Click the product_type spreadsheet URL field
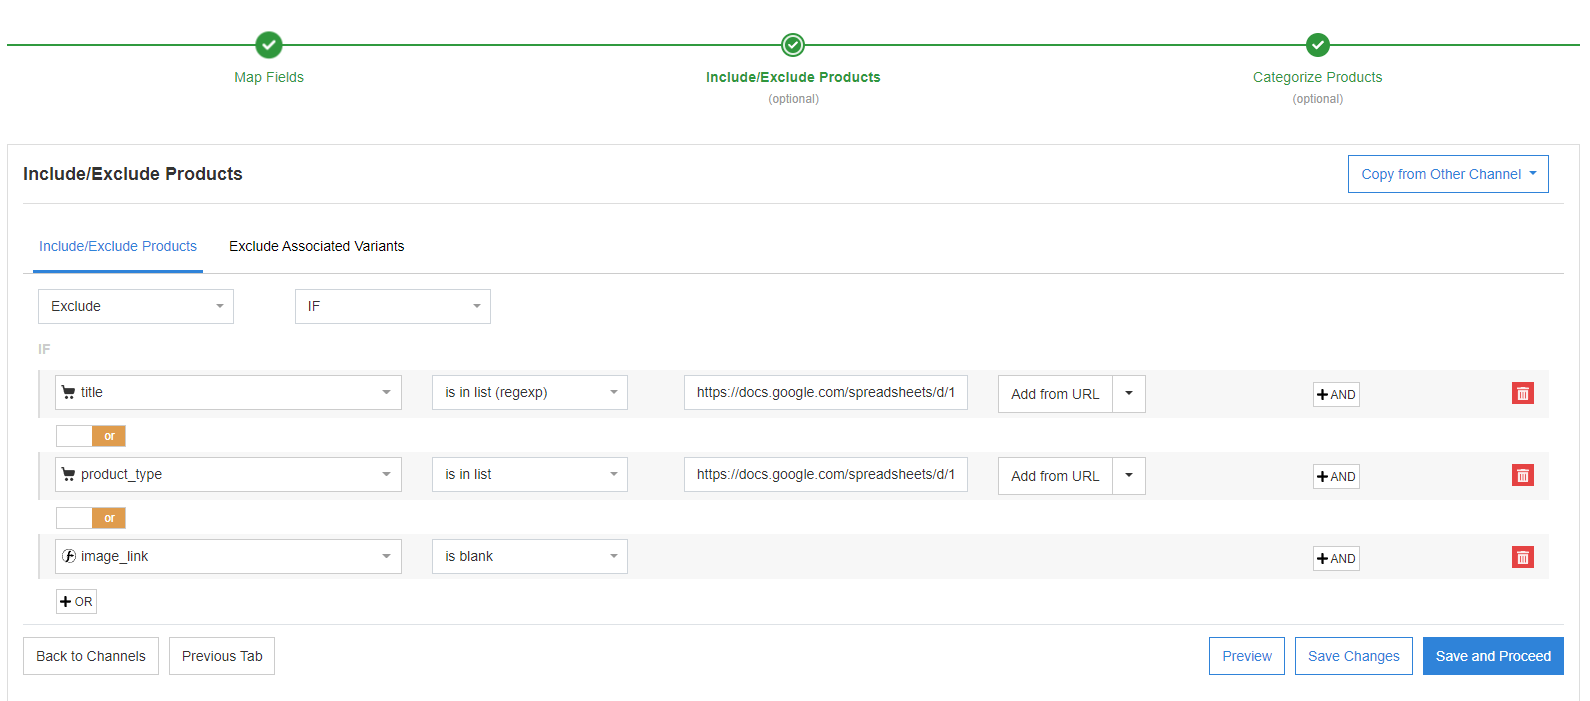1590x701 pixels. [x=825, y=475]
